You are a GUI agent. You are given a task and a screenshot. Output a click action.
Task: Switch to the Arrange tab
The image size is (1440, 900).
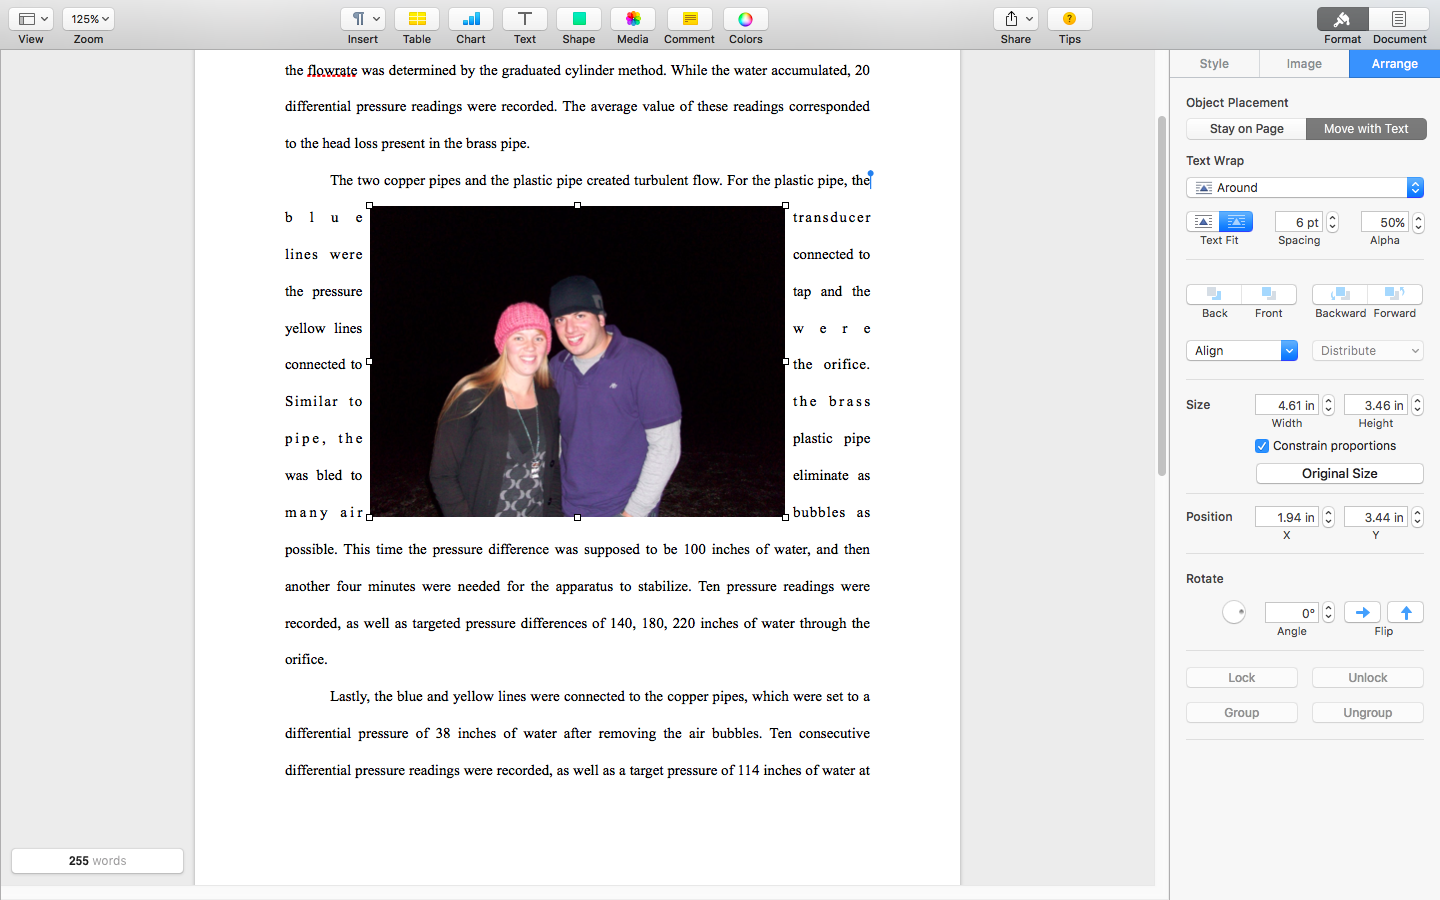click(1394, 64)
